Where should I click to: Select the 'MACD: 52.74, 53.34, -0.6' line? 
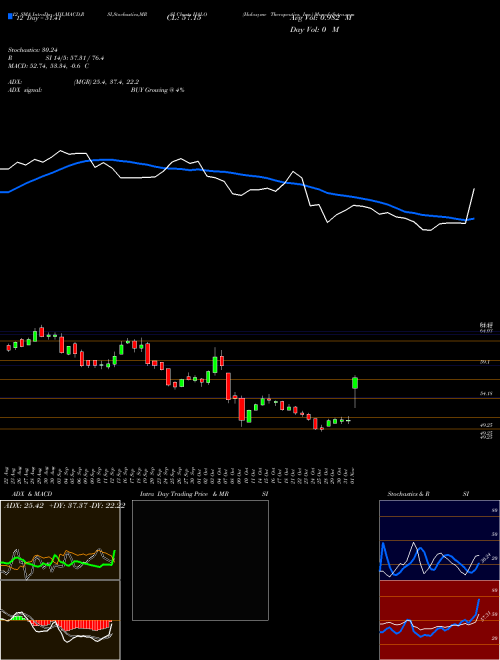(x=48, y=66)
